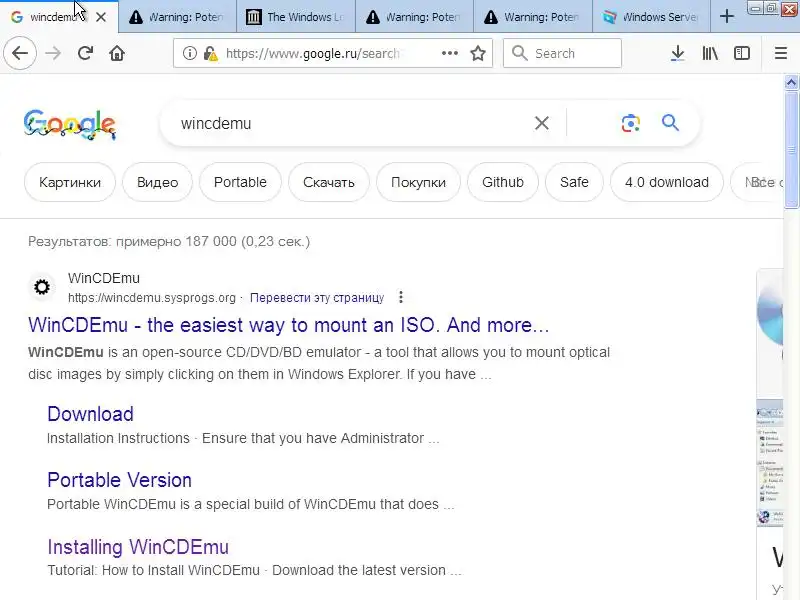Open the Library bookmarks icon

click(x=710, y=53)
